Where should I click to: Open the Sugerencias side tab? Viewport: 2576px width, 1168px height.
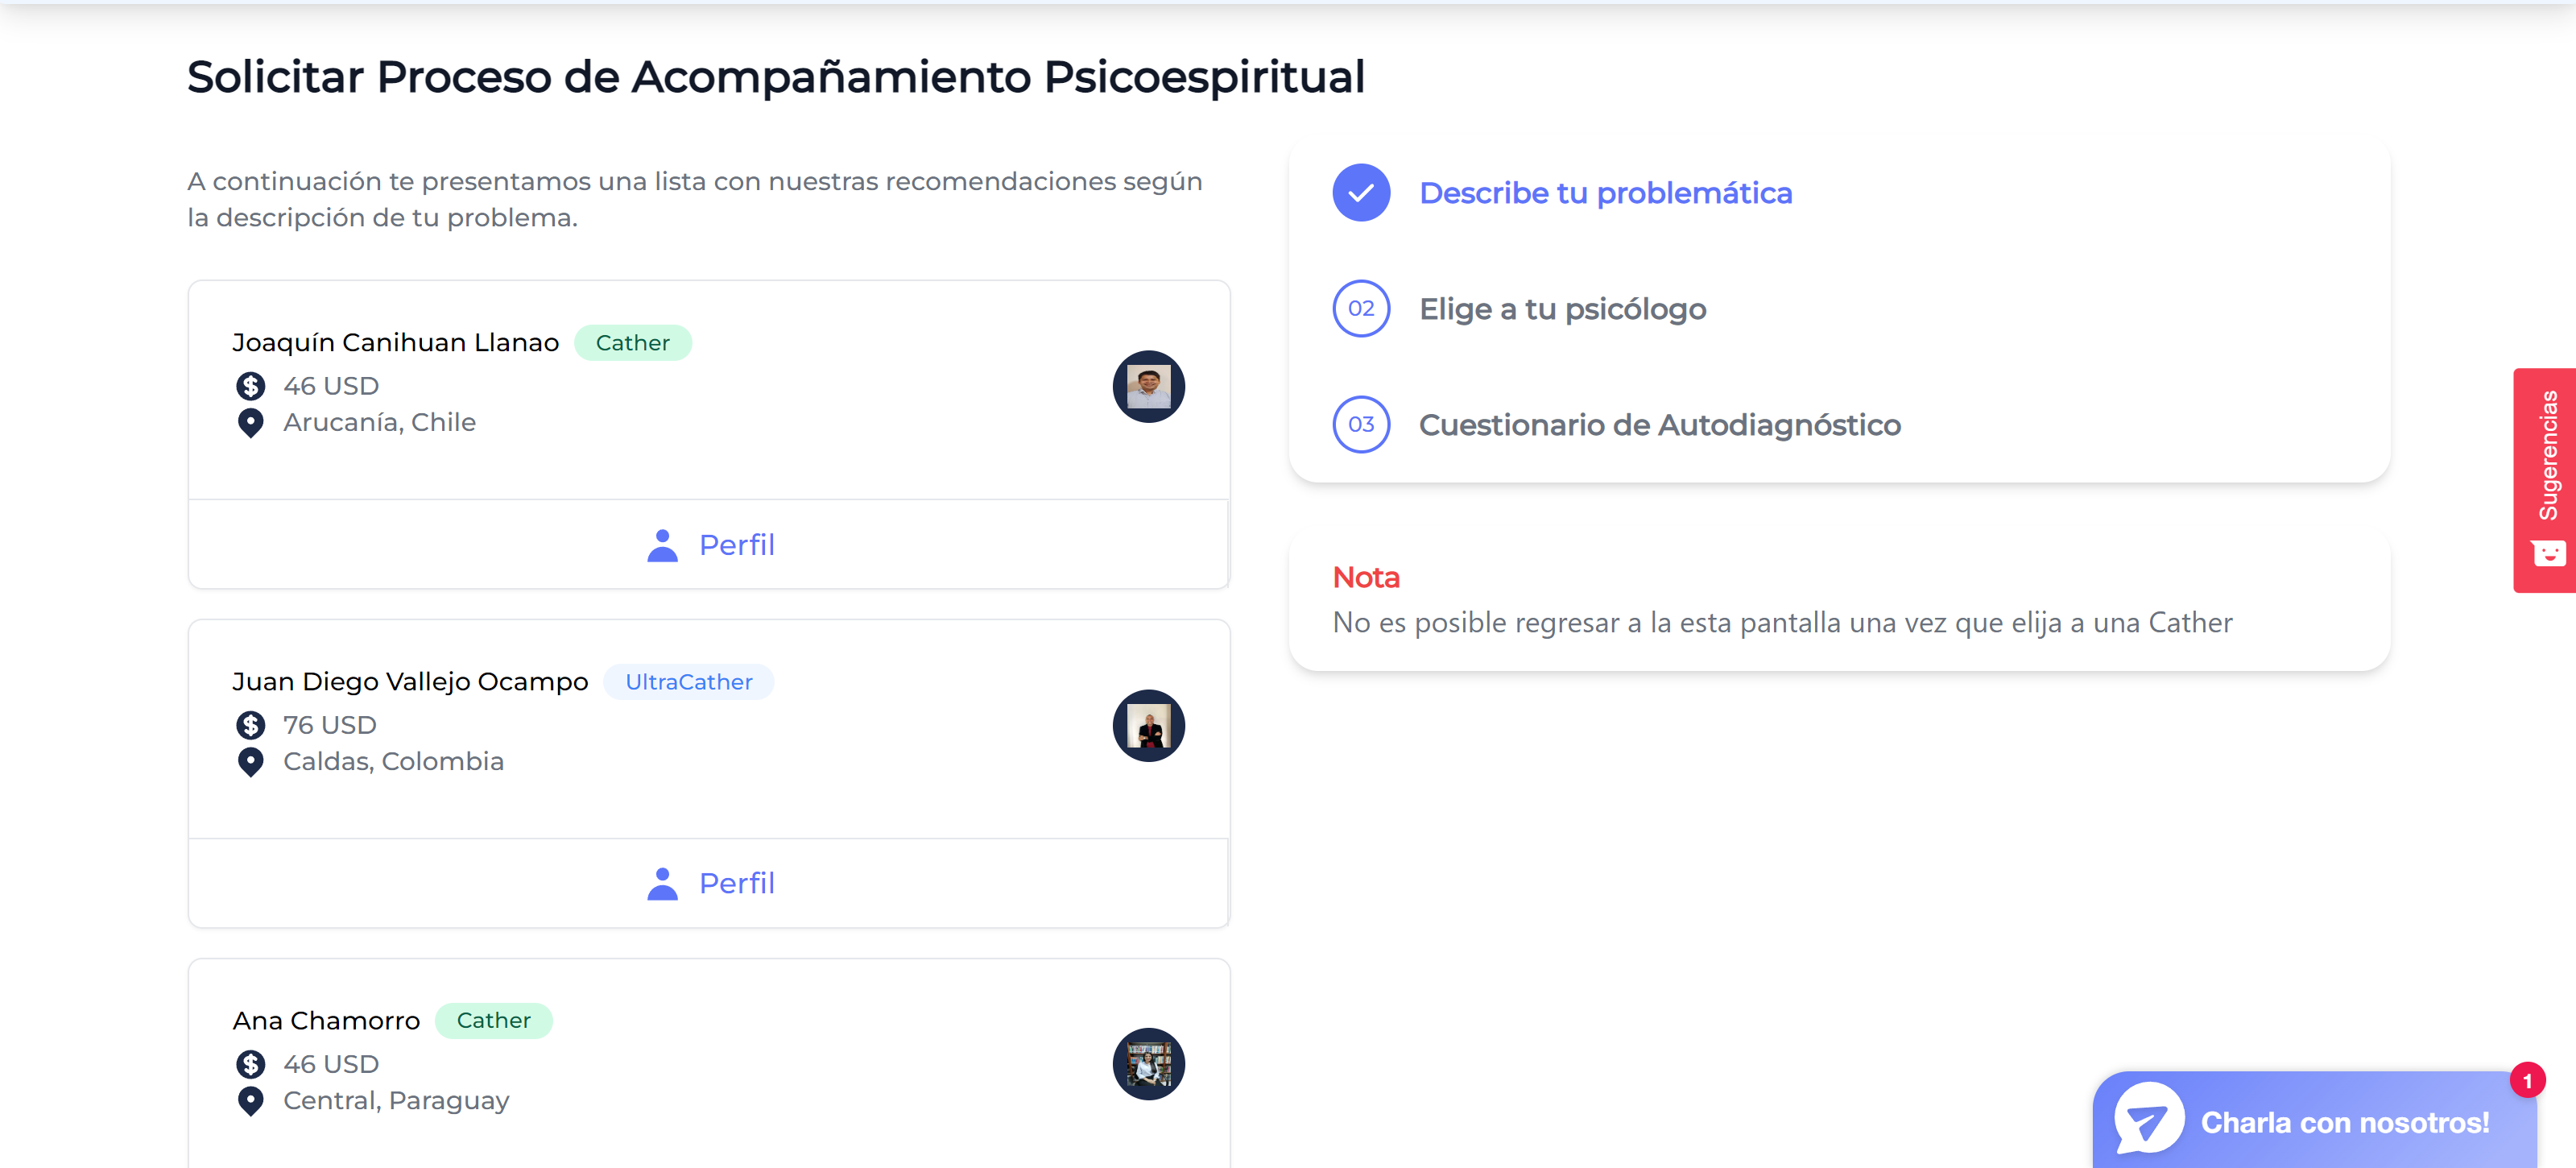pos(2544,480)
